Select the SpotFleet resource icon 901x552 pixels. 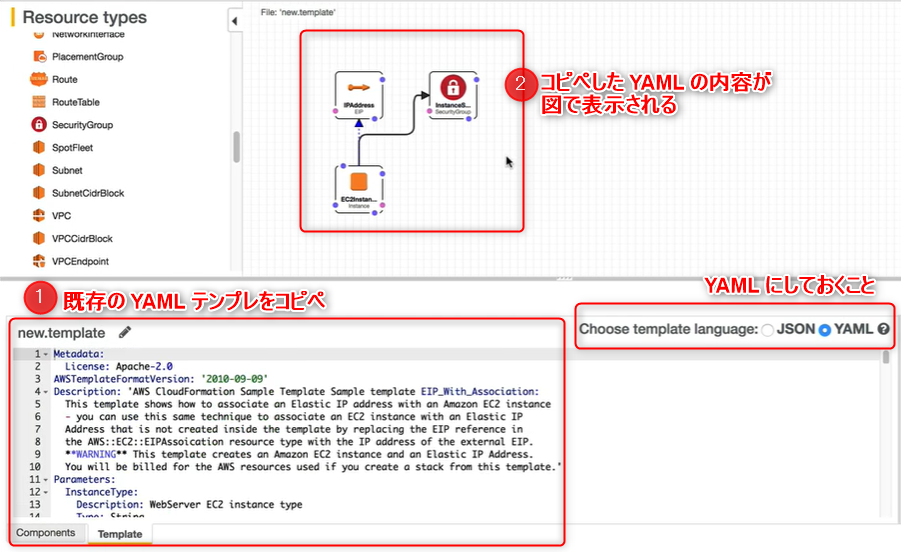pyautogui.click(x=38, y=147)
